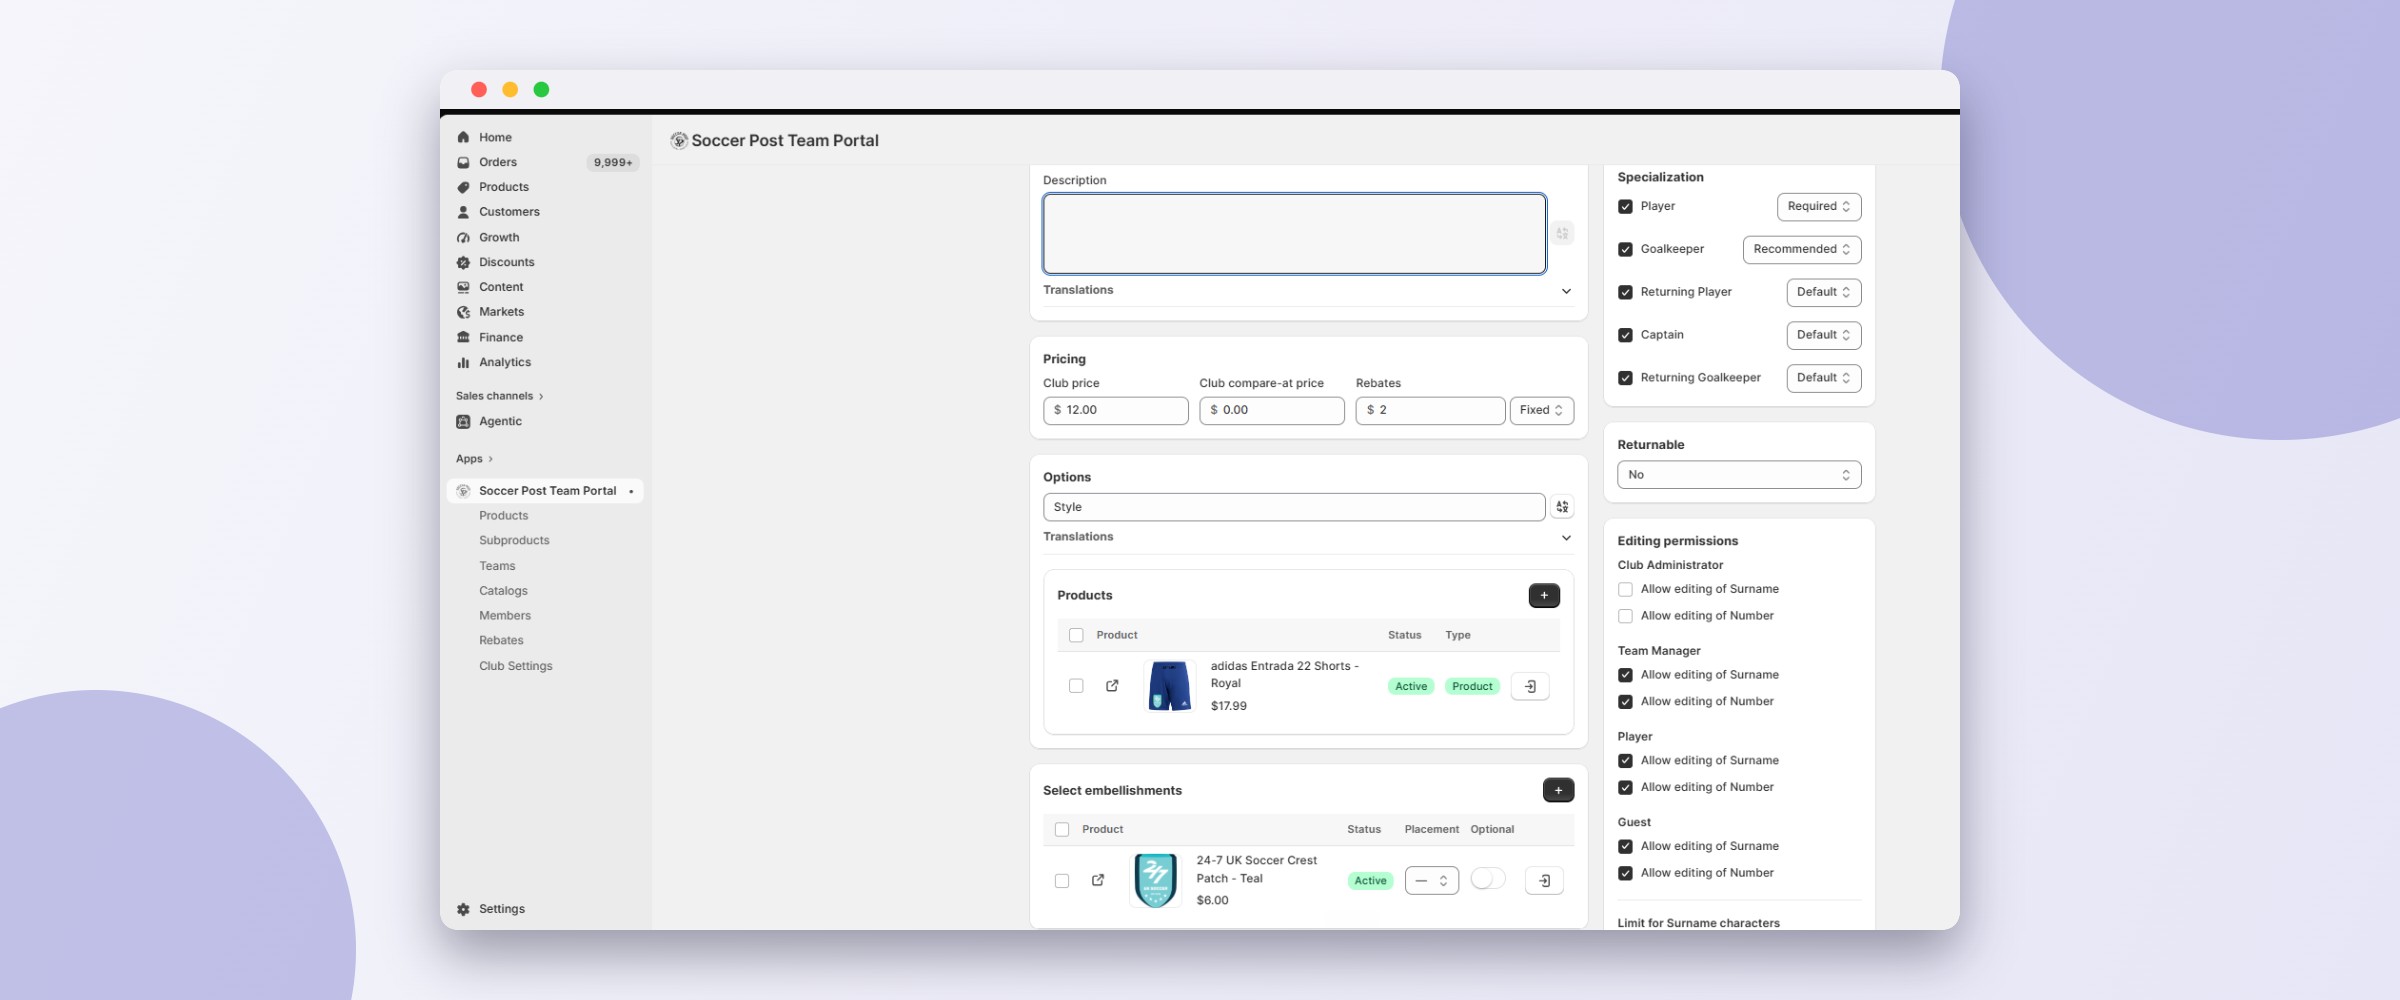Select the adidas Entrada Shorts row checkbox

(1076, 686)
